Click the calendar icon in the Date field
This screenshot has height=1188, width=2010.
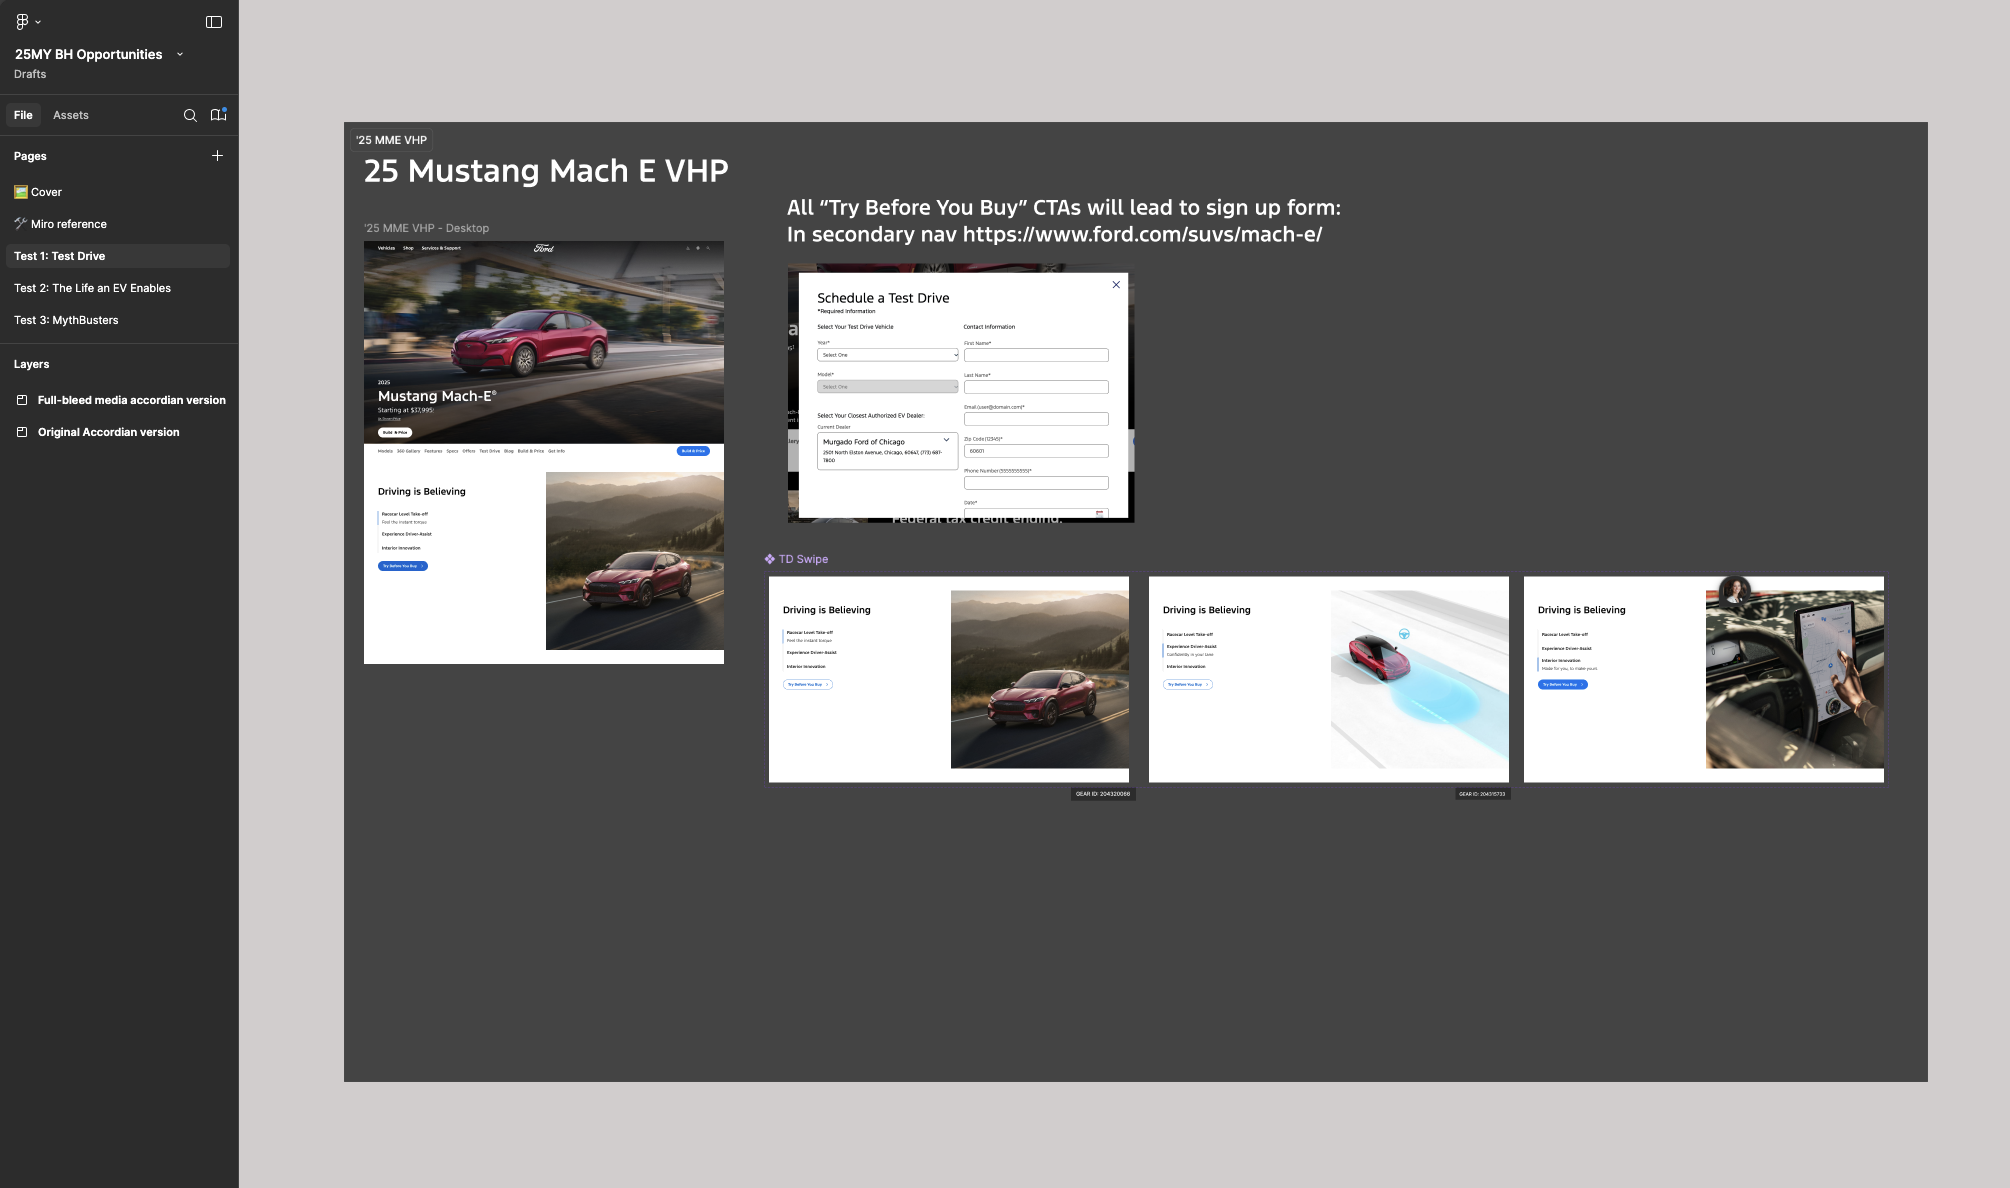1100,514
